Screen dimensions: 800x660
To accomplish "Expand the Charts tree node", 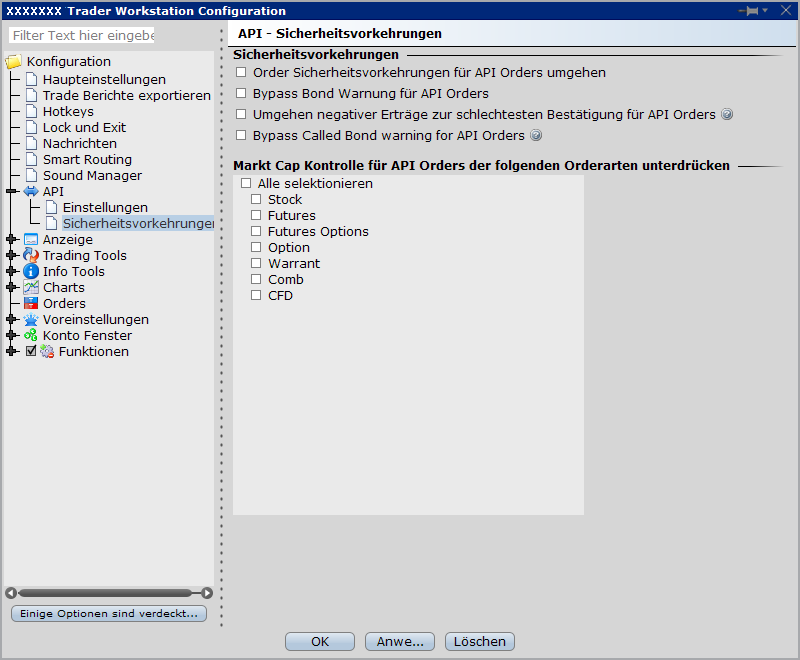I will [x=12, y=288].
